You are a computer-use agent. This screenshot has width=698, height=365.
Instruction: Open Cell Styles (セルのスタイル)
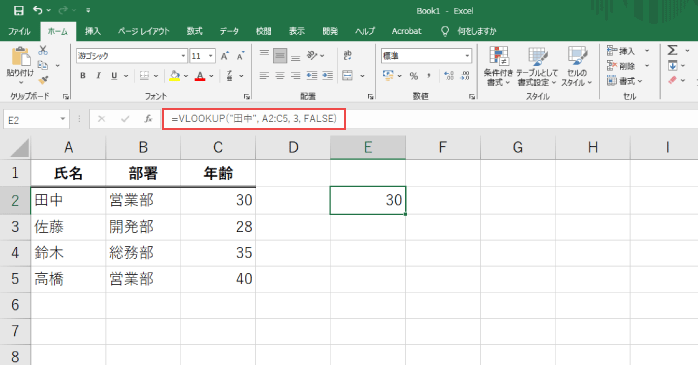click(577, 66)
